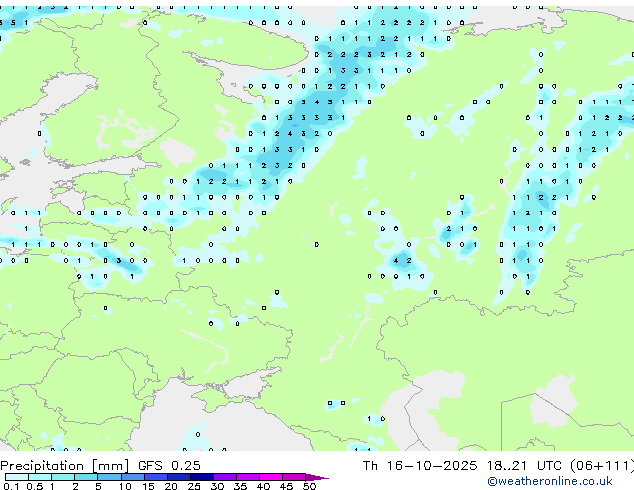Click the '40' legend scale label
Viewport: 634px width, 490px height.
[x=263, y=486]
